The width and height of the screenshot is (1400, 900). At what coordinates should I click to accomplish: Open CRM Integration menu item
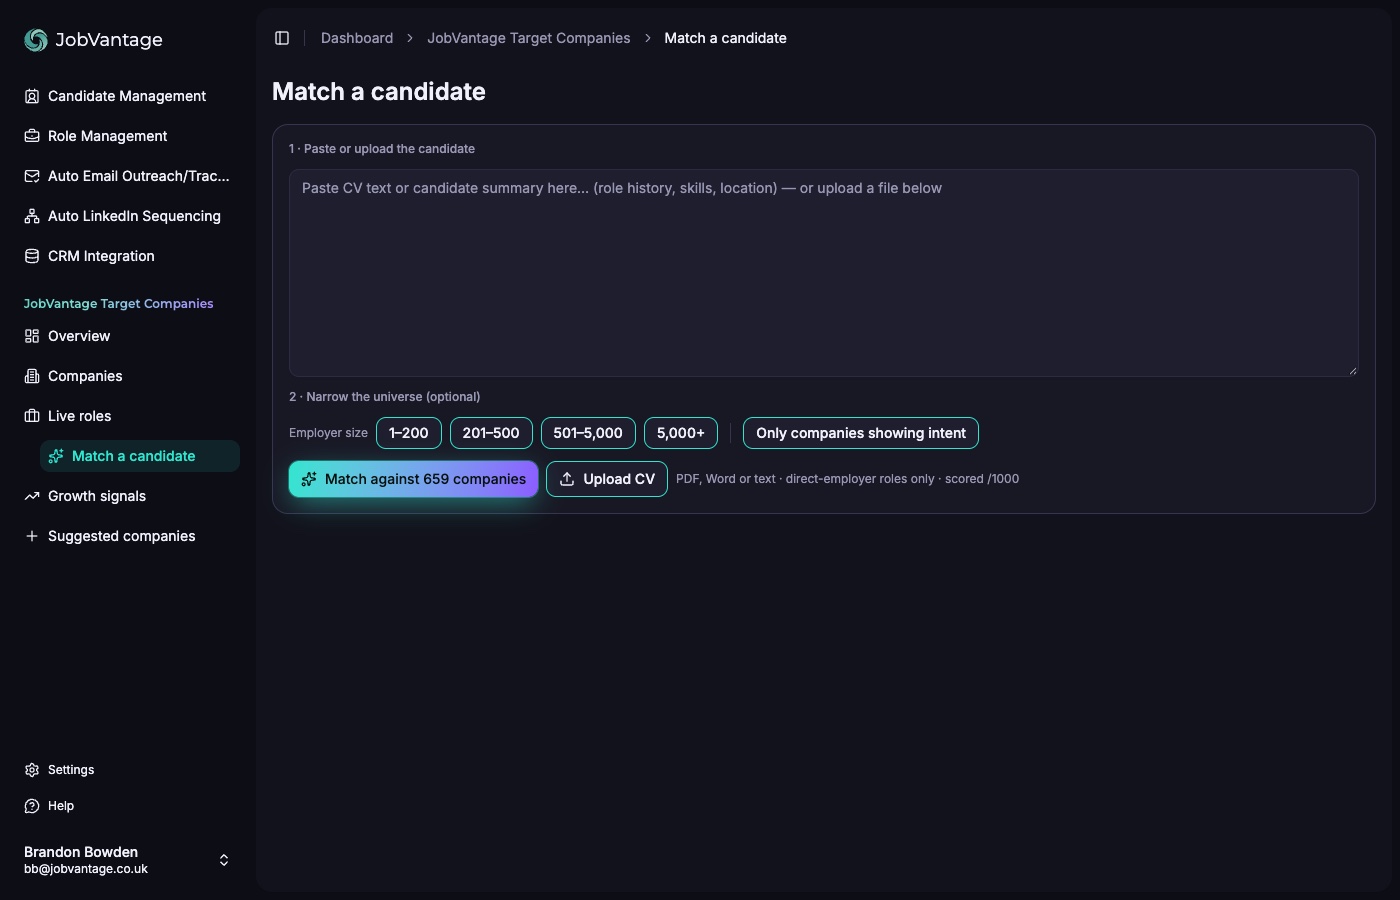coord(128,256)
